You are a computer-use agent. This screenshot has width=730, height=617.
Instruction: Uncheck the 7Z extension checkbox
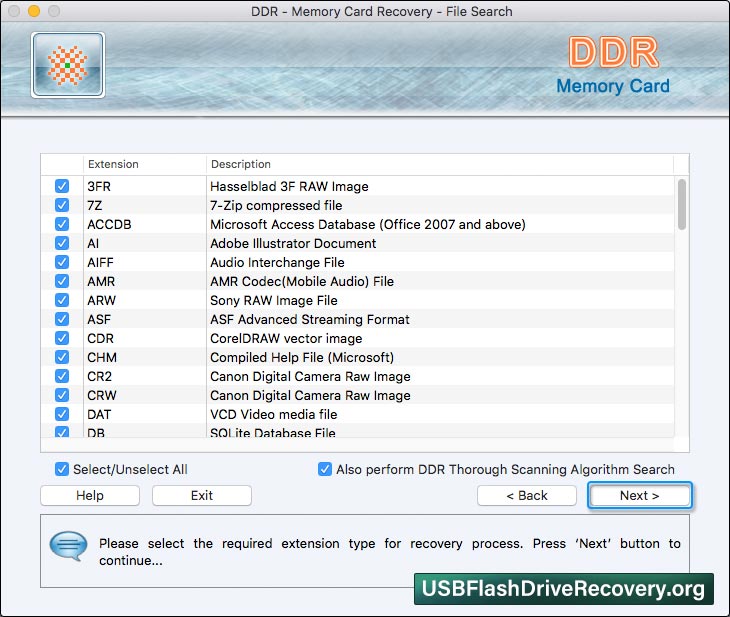click(61, 205)
